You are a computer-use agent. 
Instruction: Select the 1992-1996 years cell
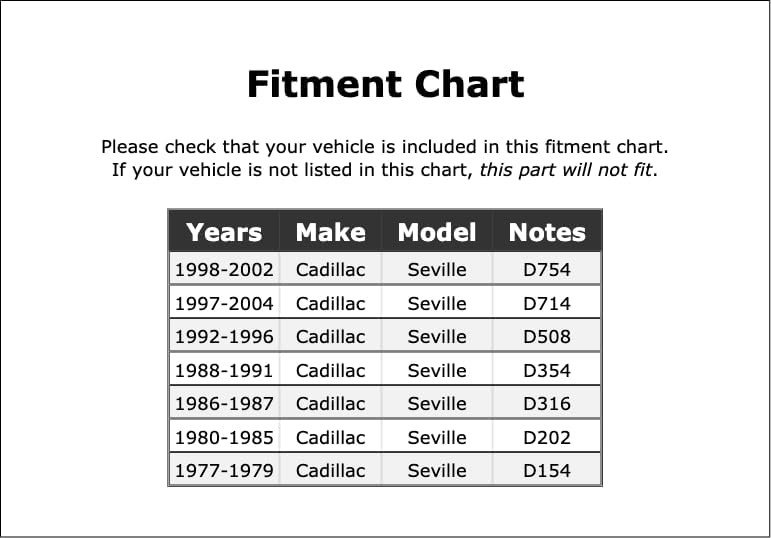click(x=224, y=336)
